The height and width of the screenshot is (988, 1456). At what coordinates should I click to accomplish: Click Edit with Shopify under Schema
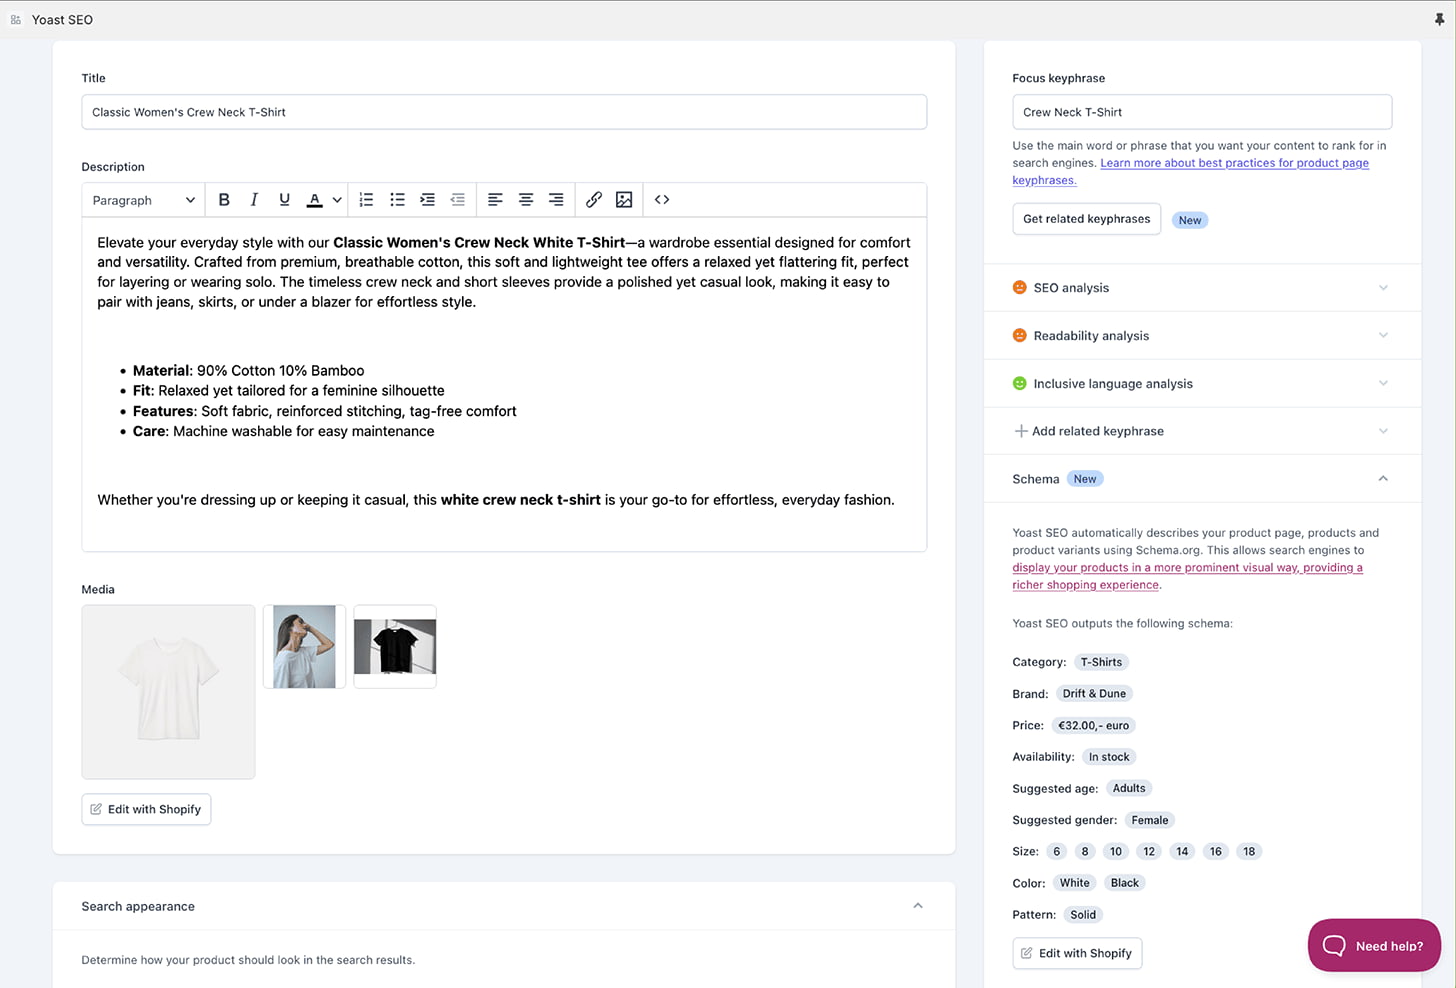click(x=1077, y=953)
